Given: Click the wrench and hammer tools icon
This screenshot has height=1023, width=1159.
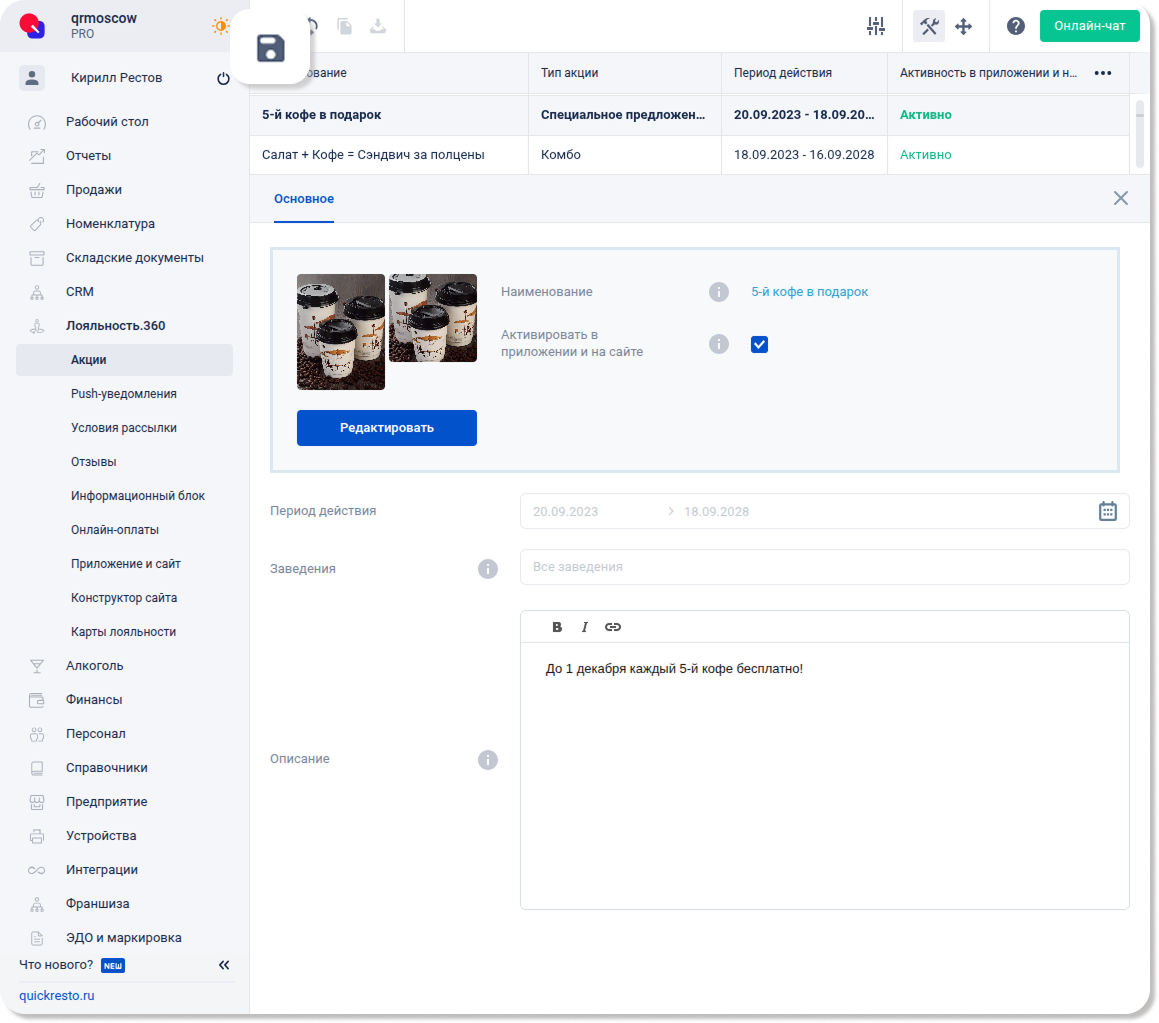Looking at the screenshot, I should (x=929, y=27).
